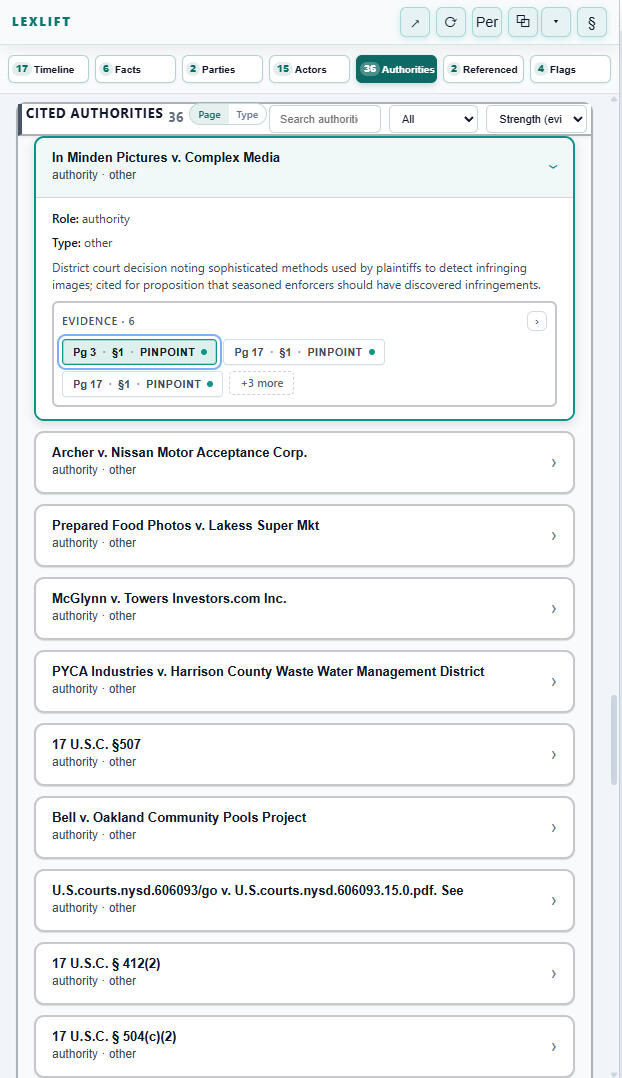Screen dimensions: 622x1078
Task: Click the 'Per' toolbar button
Action: [x=487, y=22]
